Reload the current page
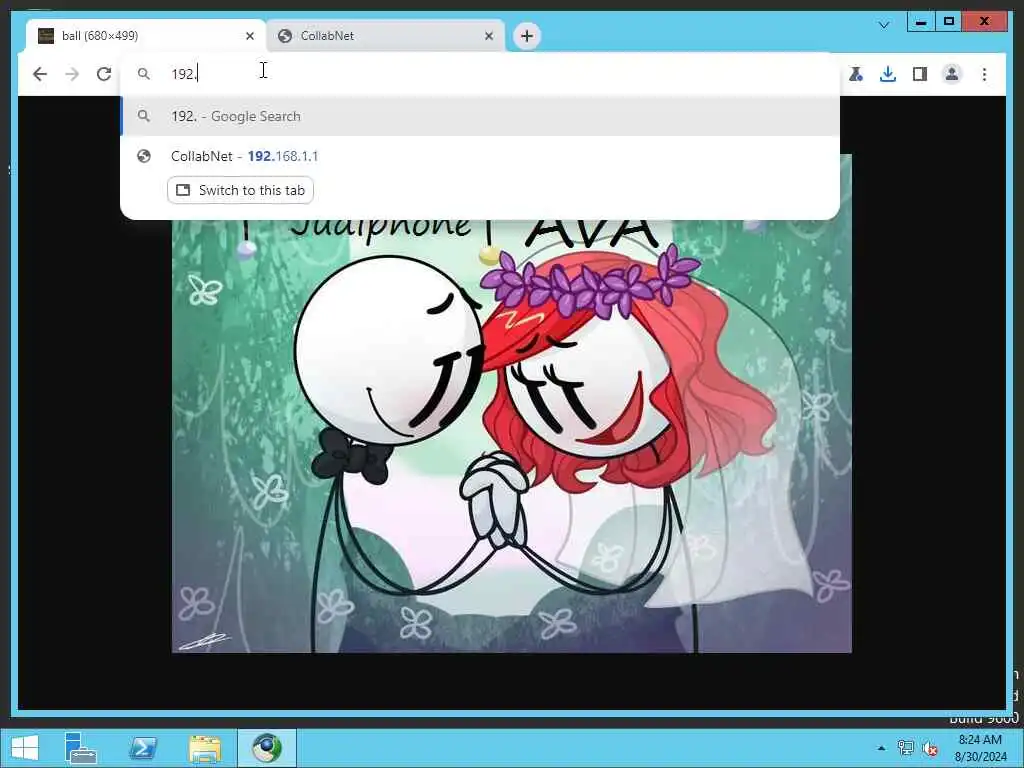The height and width of the screenshot is (768, 1024). (x=104, y=74)
